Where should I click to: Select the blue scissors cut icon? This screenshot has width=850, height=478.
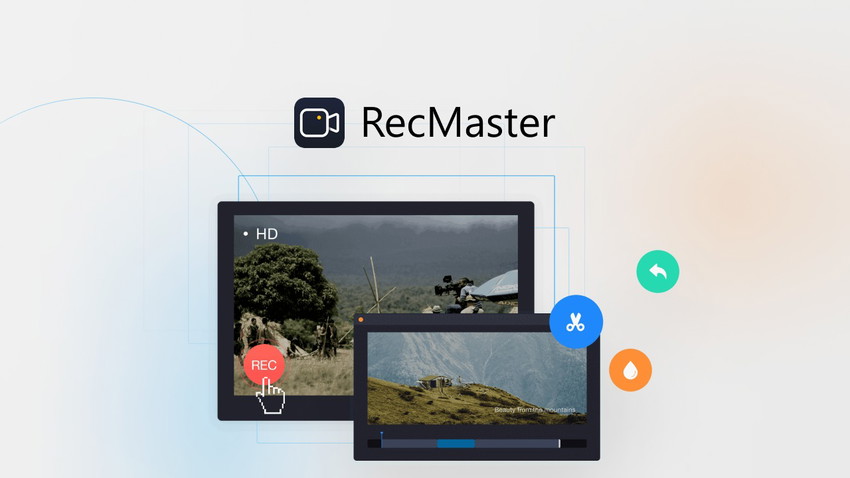click(576, 322)
